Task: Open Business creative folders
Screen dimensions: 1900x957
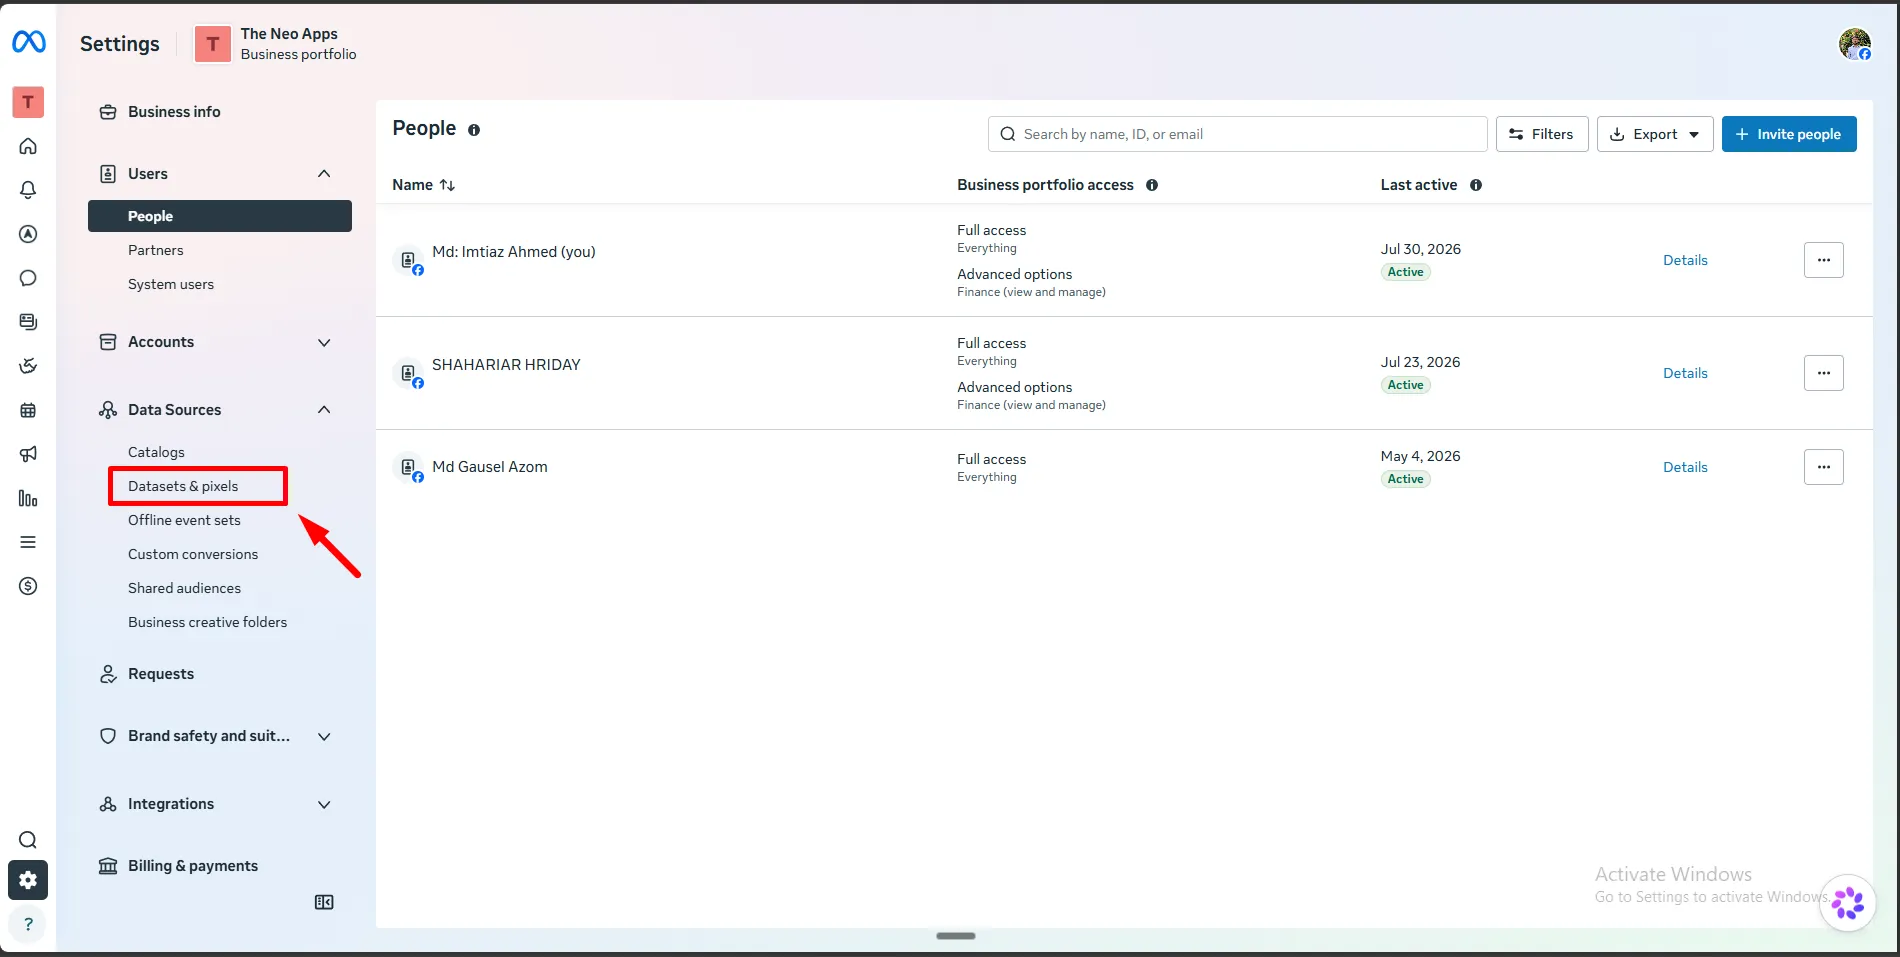Action: pos(207,622)
